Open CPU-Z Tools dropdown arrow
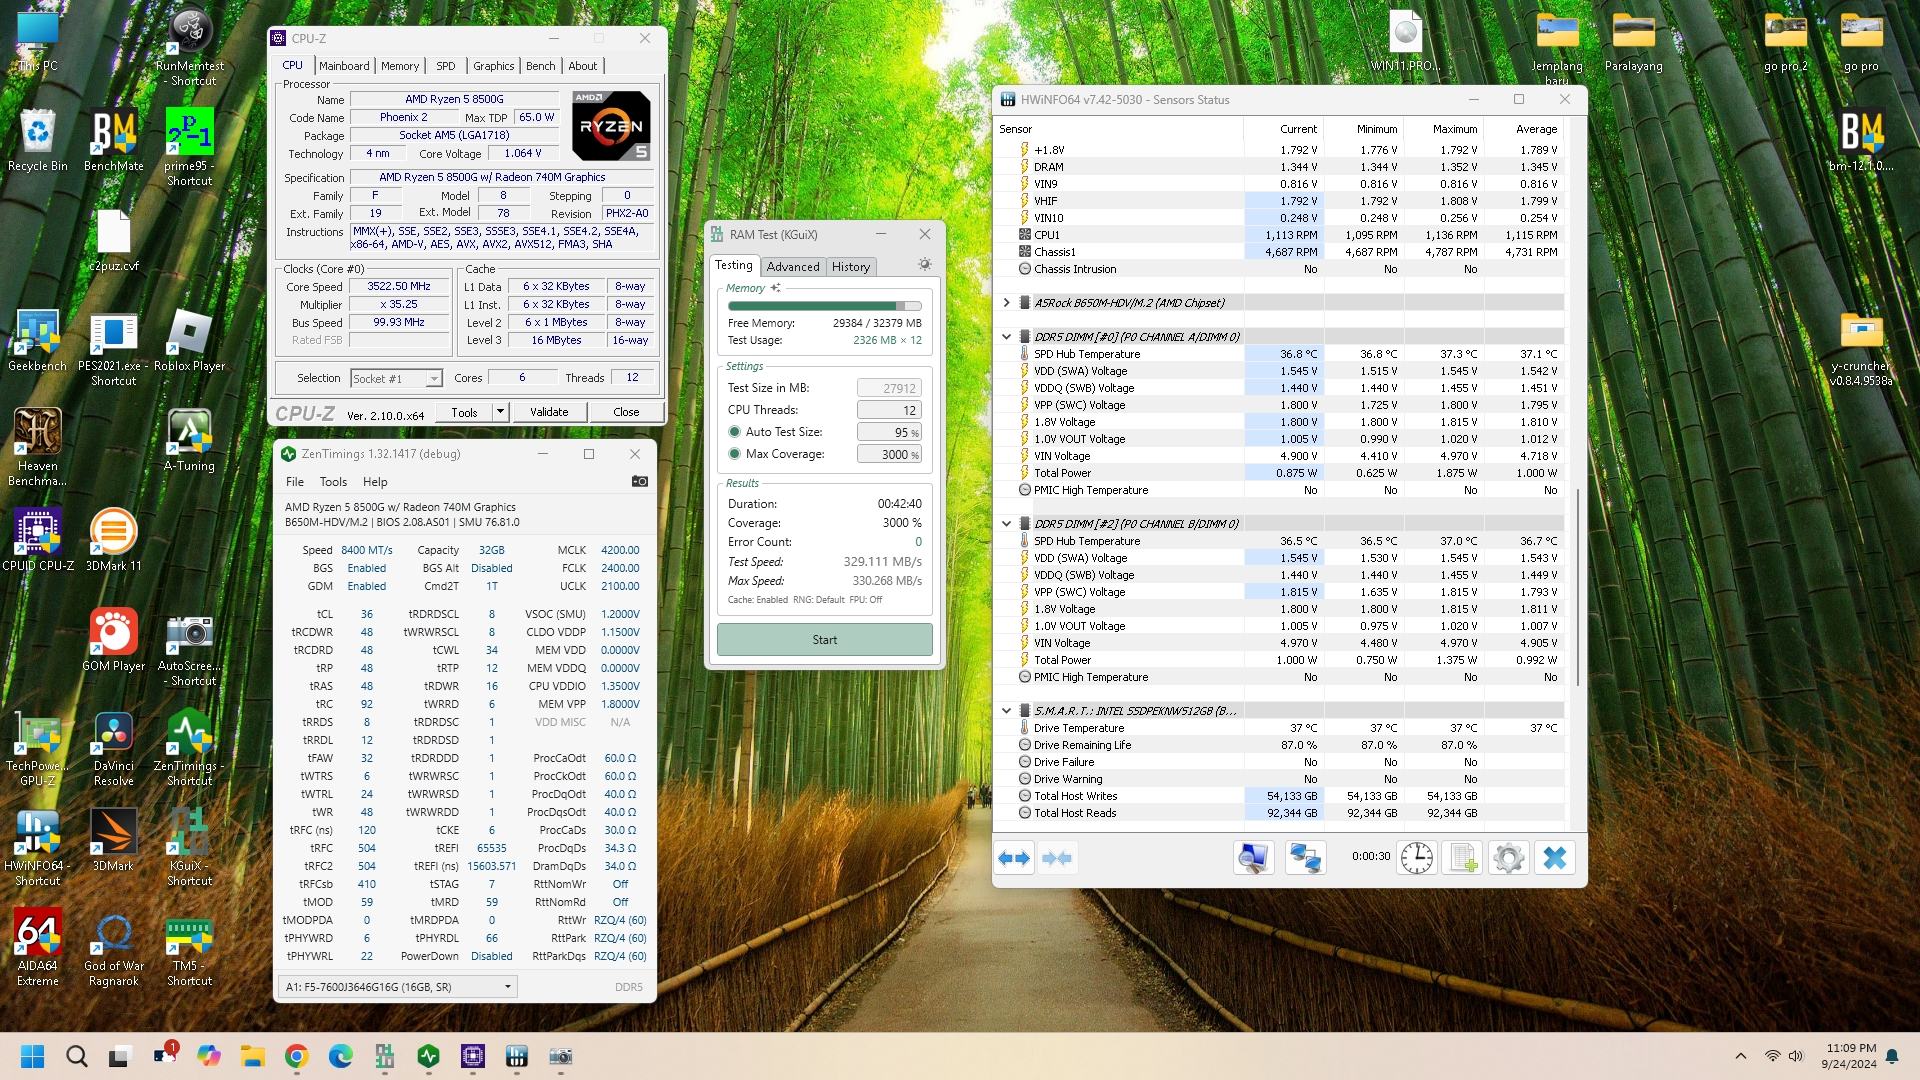The image size is (1920, 1080). point(500,412)
